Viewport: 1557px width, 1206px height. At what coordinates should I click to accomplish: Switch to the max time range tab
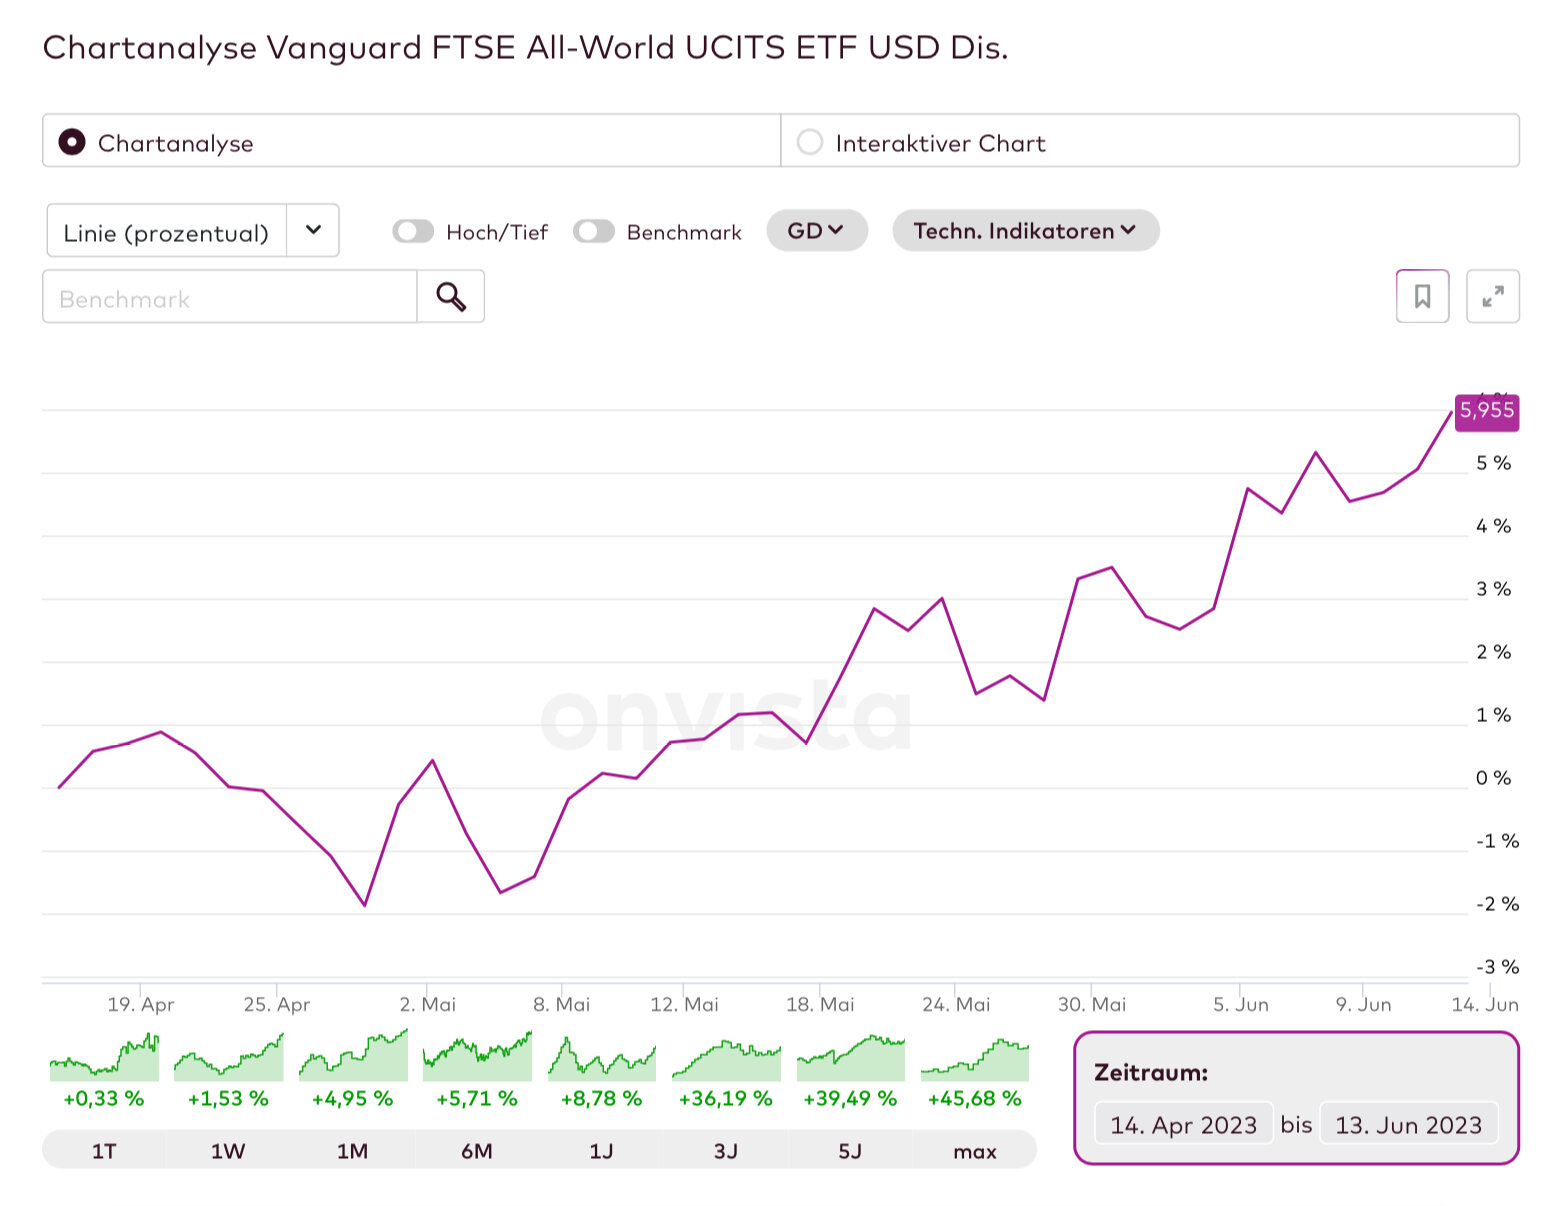974,1151
